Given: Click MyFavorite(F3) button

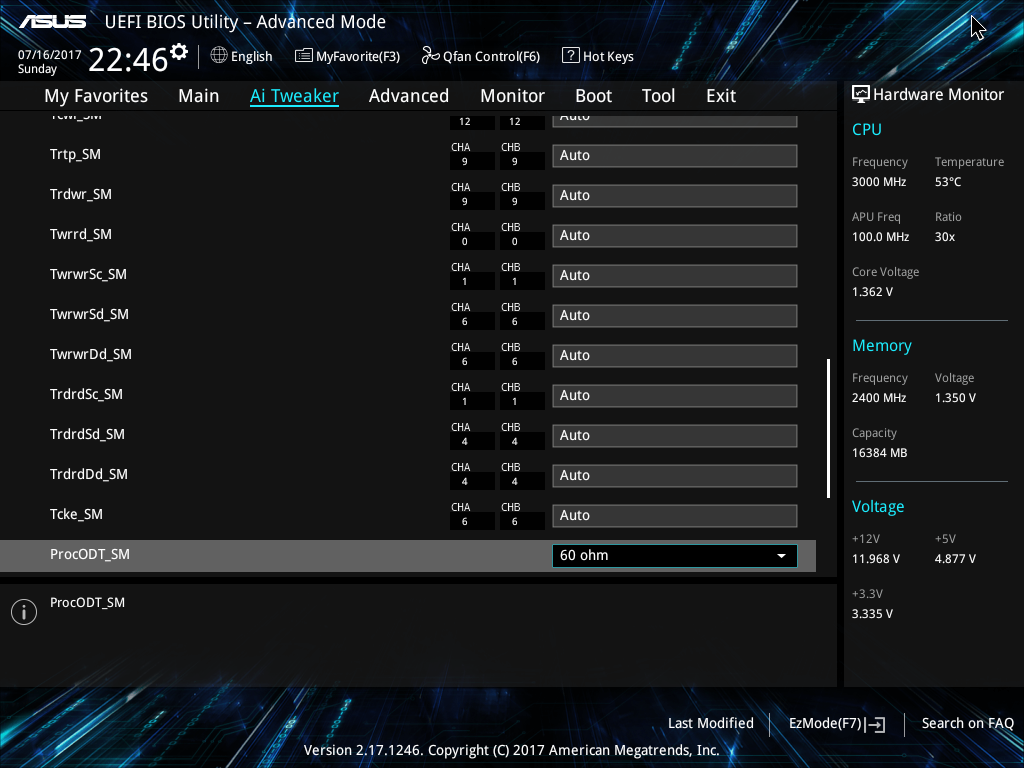Looking at the screenshot, I should pos(347,56).
